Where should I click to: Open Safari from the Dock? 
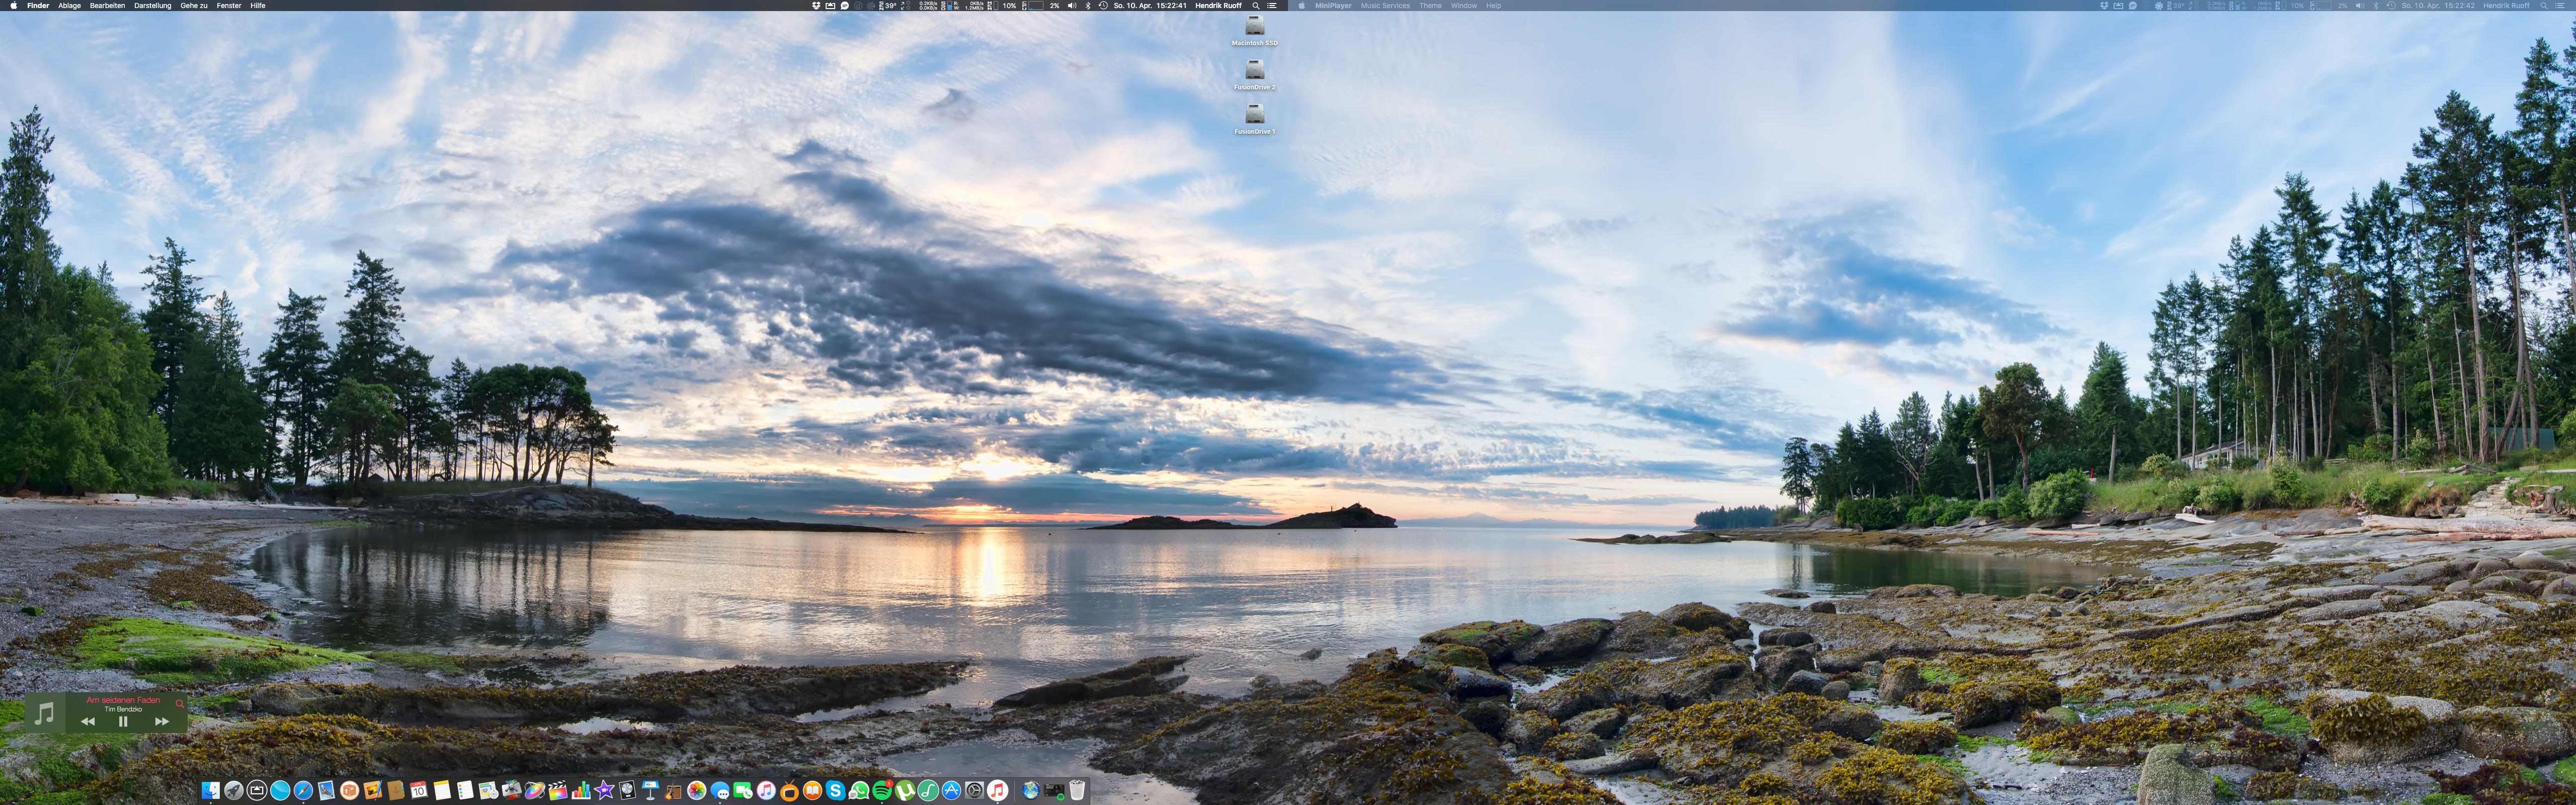point(303,791)
